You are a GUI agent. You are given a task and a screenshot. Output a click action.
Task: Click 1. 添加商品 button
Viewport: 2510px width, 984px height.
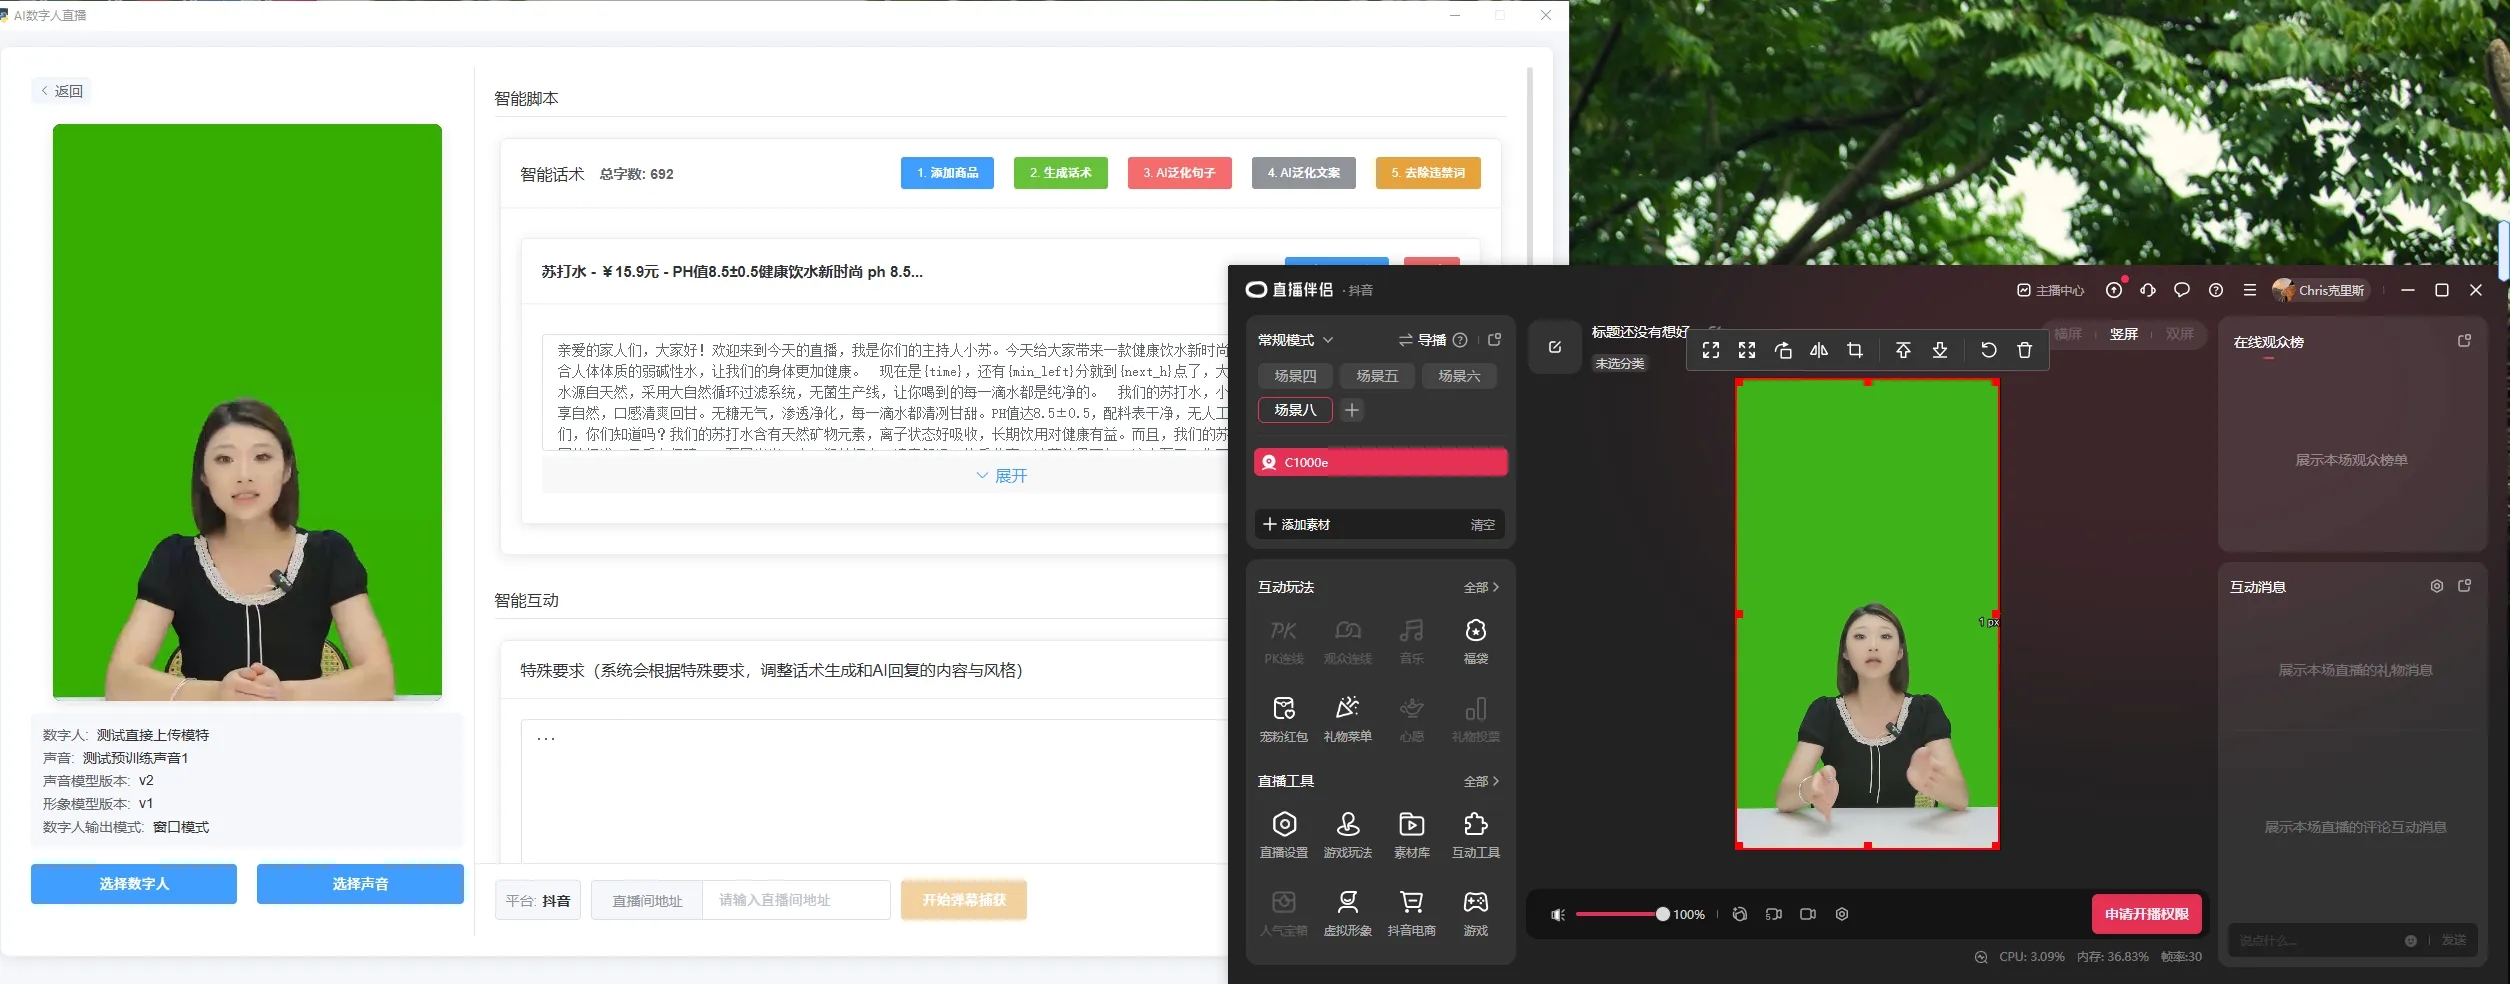(x=947, y=173)
